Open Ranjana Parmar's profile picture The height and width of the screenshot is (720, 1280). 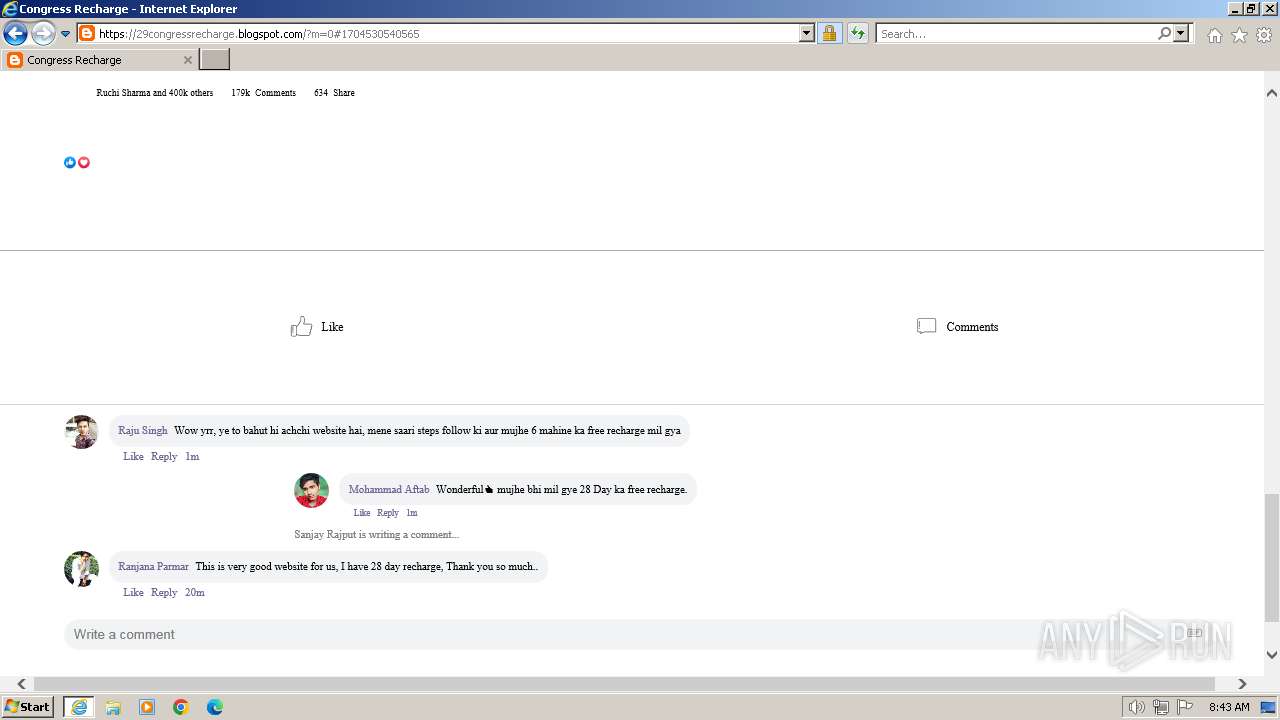pyautogui.click(x=81, y=568)
